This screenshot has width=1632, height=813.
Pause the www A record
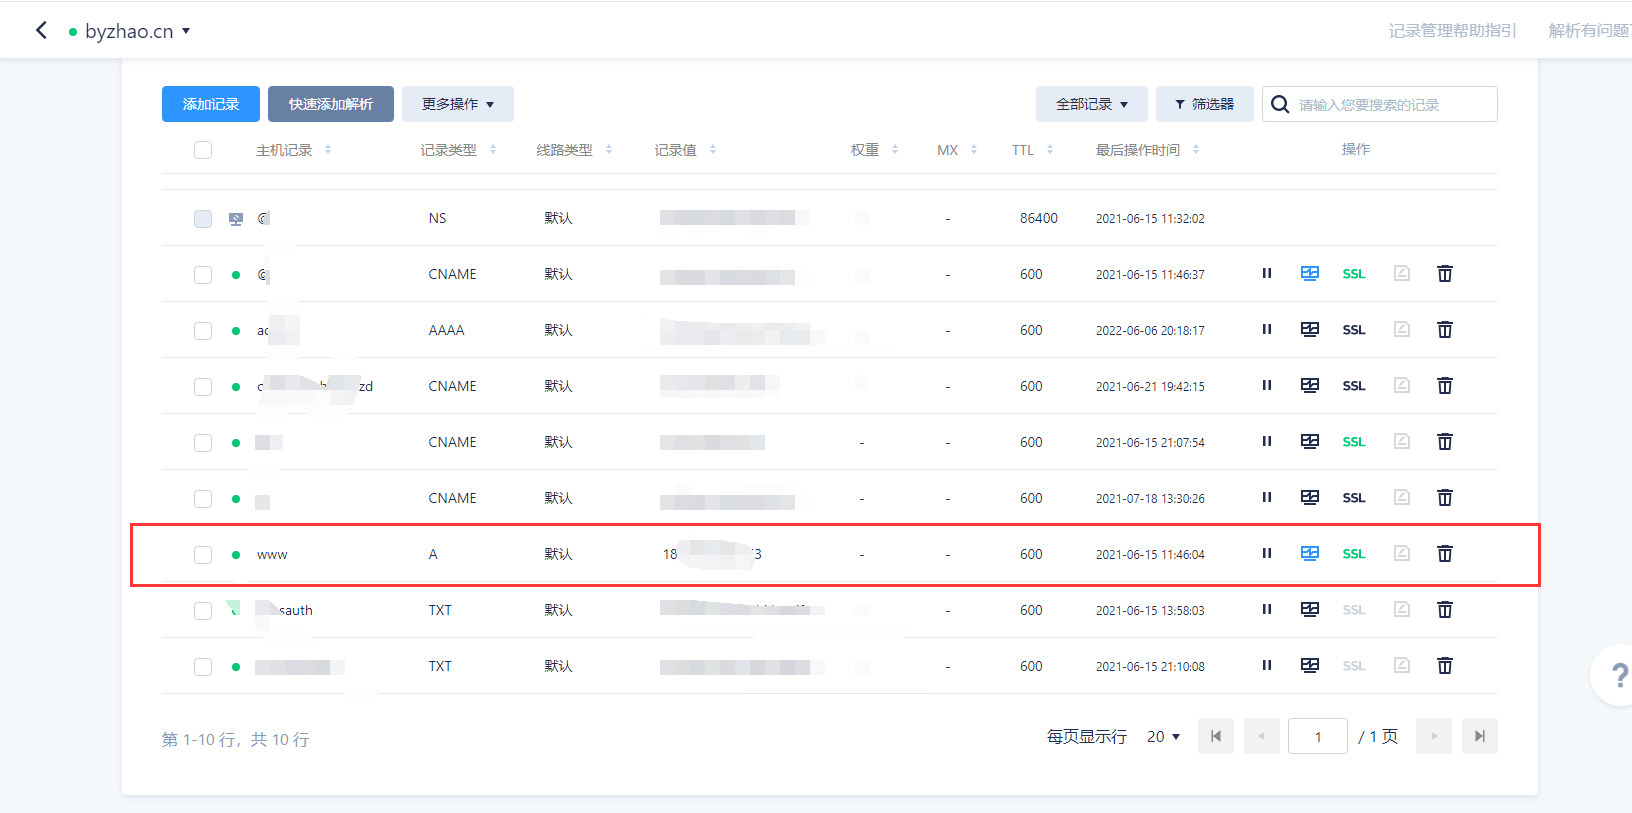(x=1266, y=553)
